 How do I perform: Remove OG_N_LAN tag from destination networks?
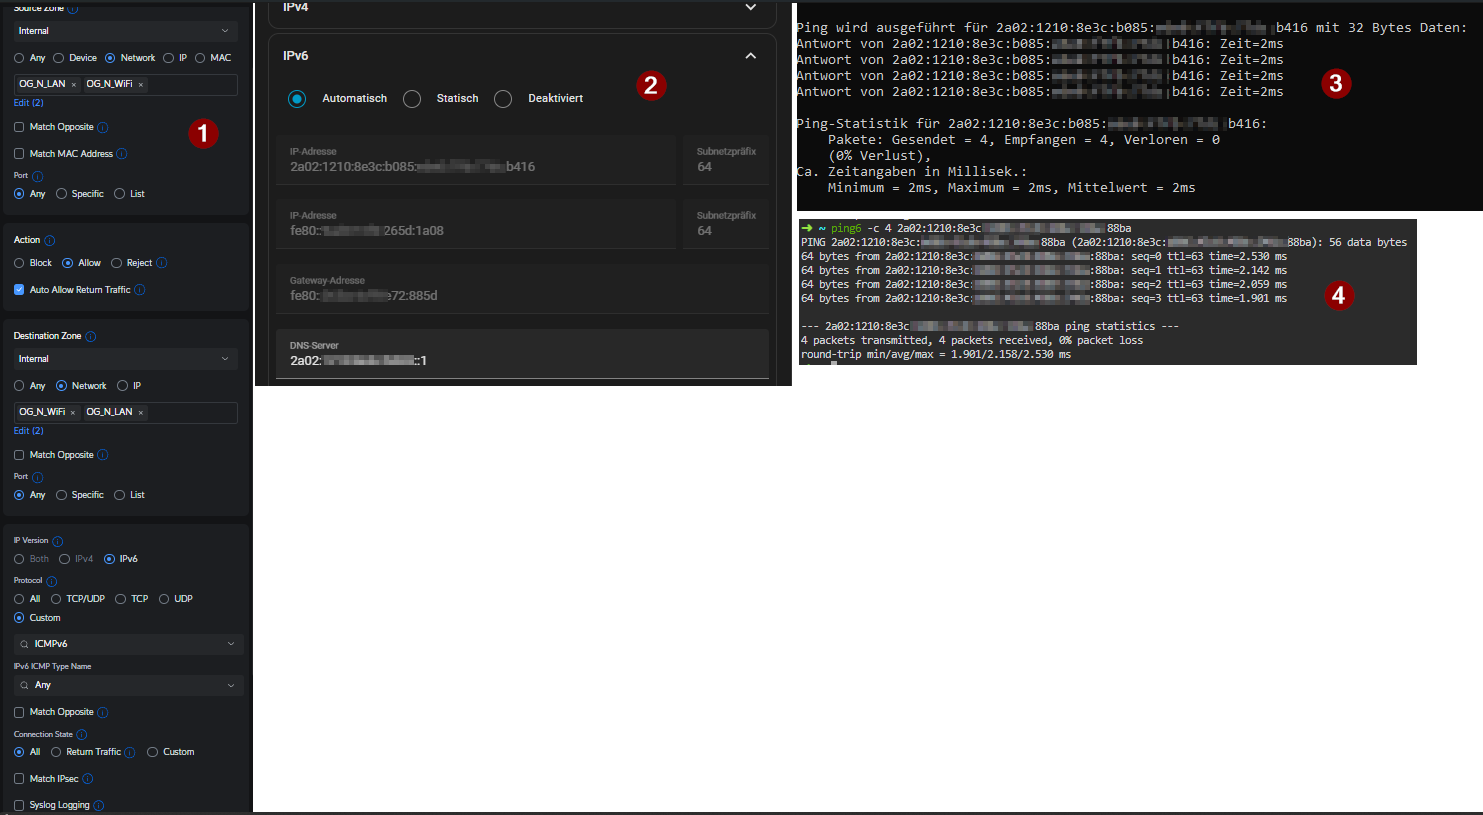pos(141,413)
